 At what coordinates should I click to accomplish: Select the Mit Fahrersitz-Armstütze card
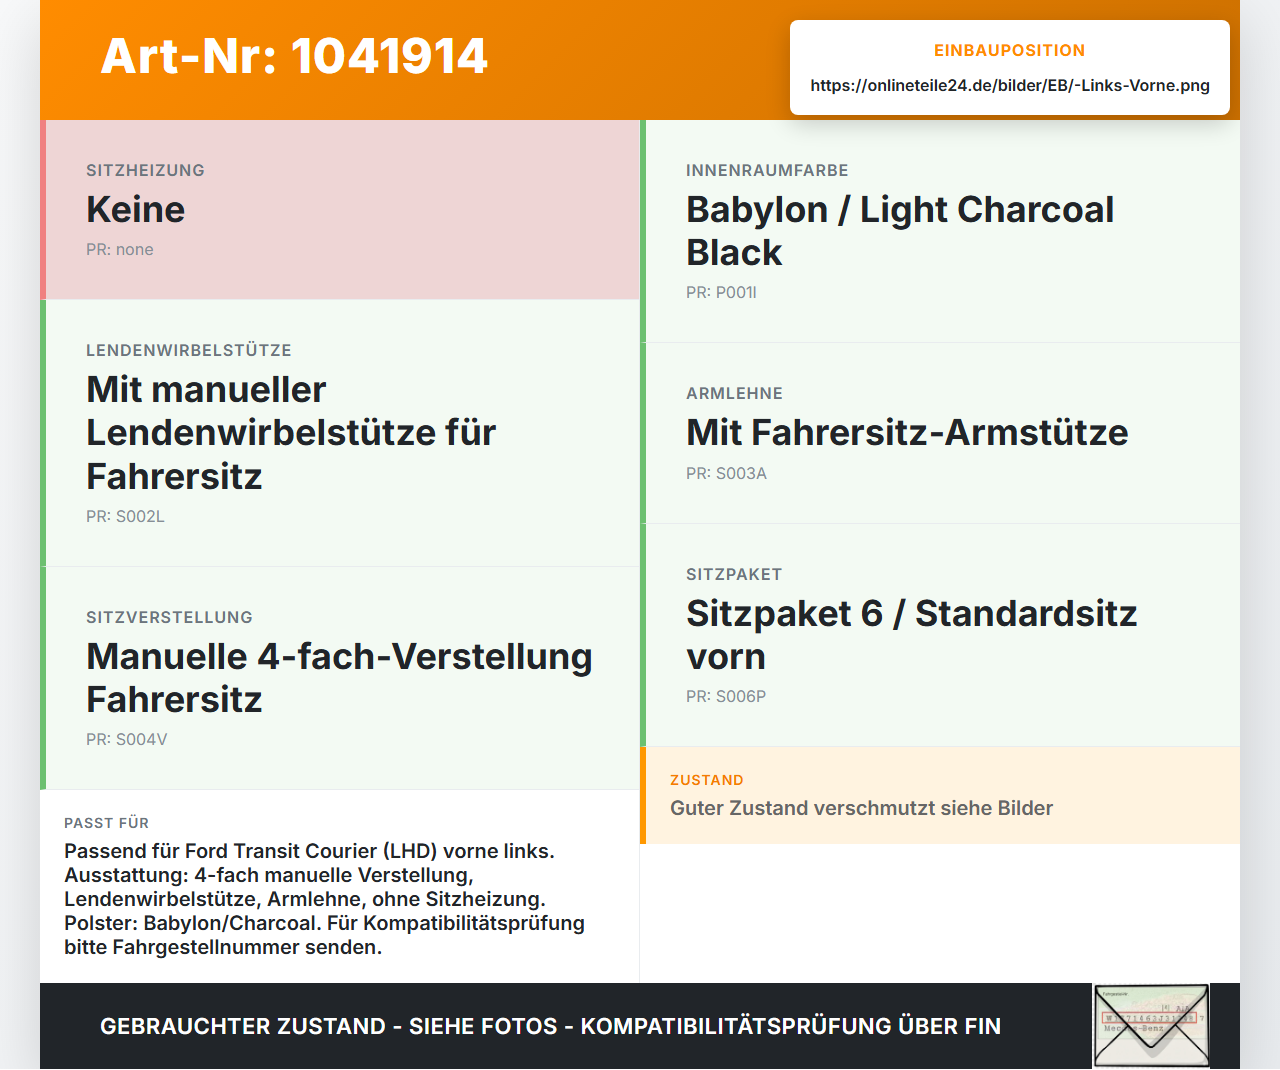(940, 433)
